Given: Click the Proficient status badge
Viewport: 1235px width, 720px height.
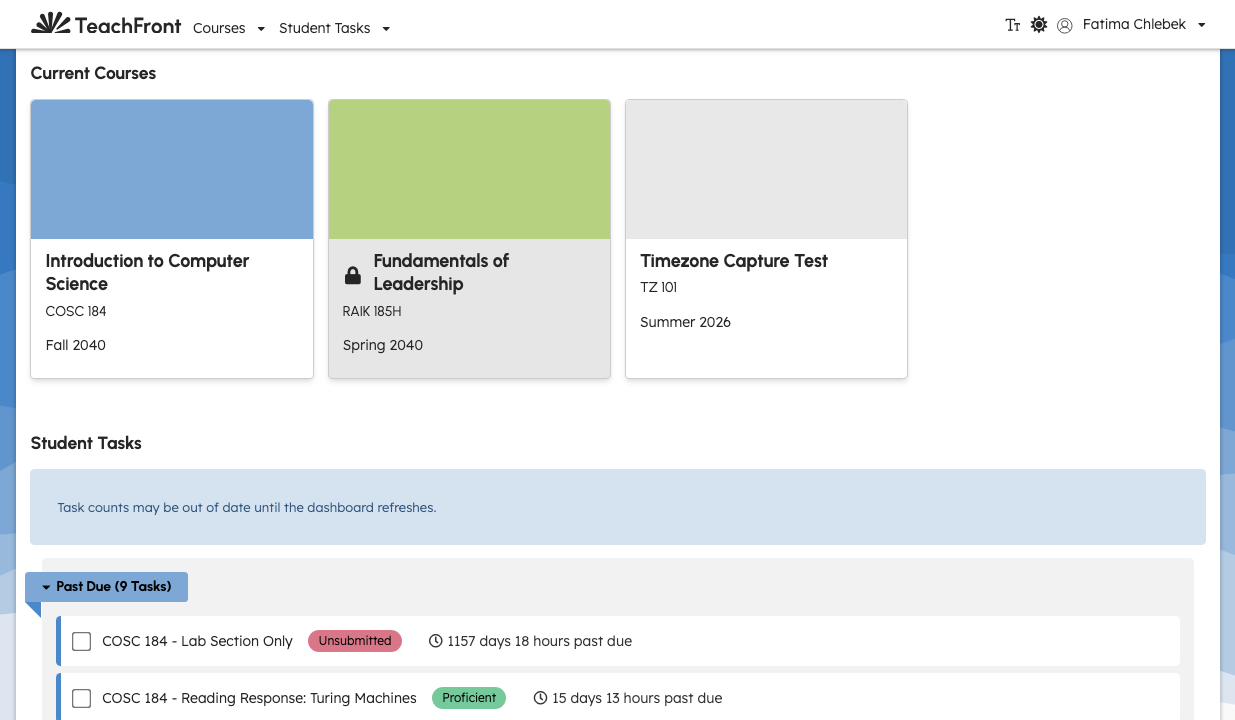Looking at the screenshot, I should click(469, 698).
